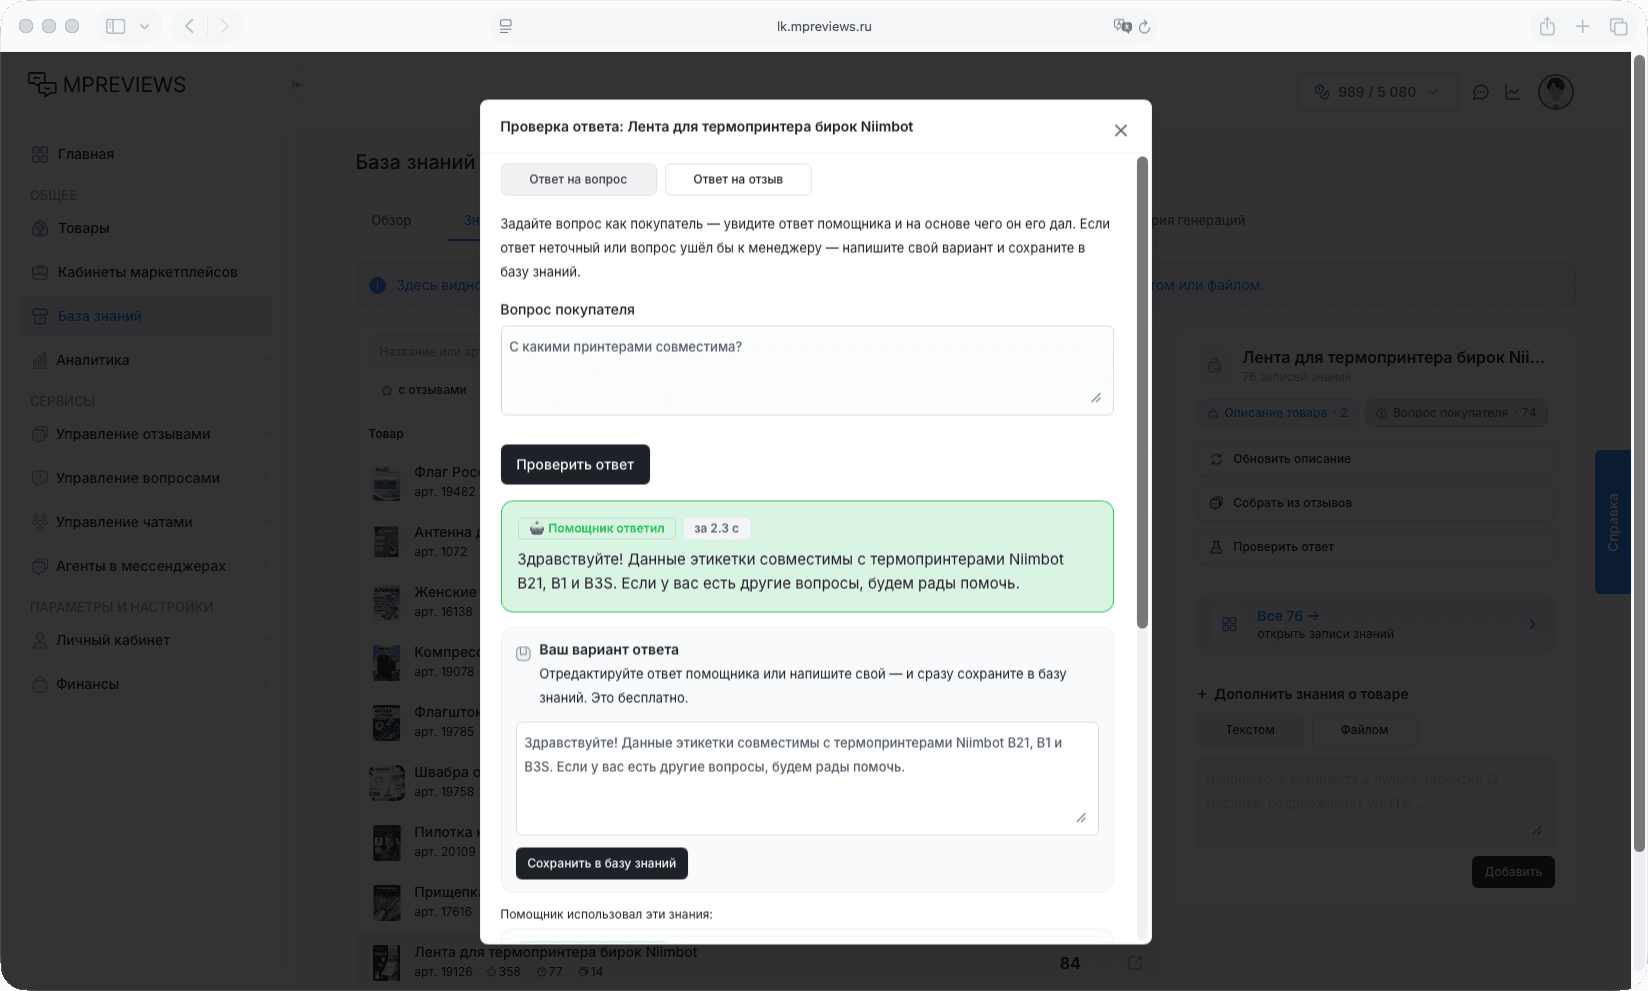Toggle the с отзывами filter
The height and width of the screenshot is (991, 1648).
[x=424, y=390]
